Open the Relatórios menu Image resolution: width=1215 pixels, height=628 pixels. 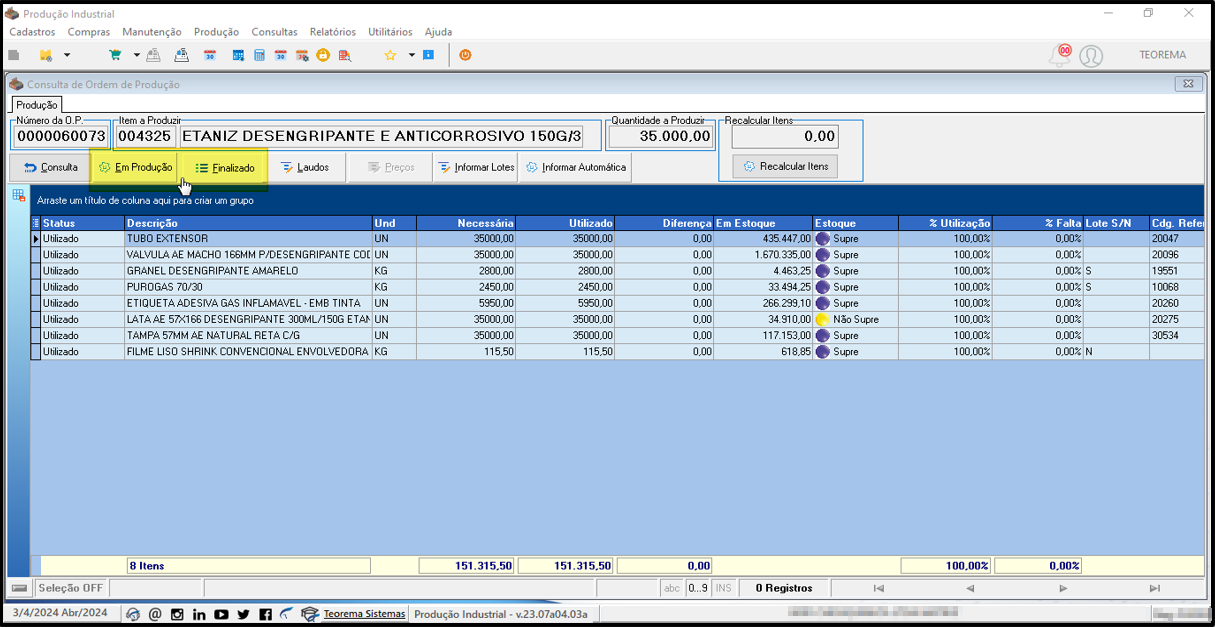pyautogui.click(x=333, y=32)
